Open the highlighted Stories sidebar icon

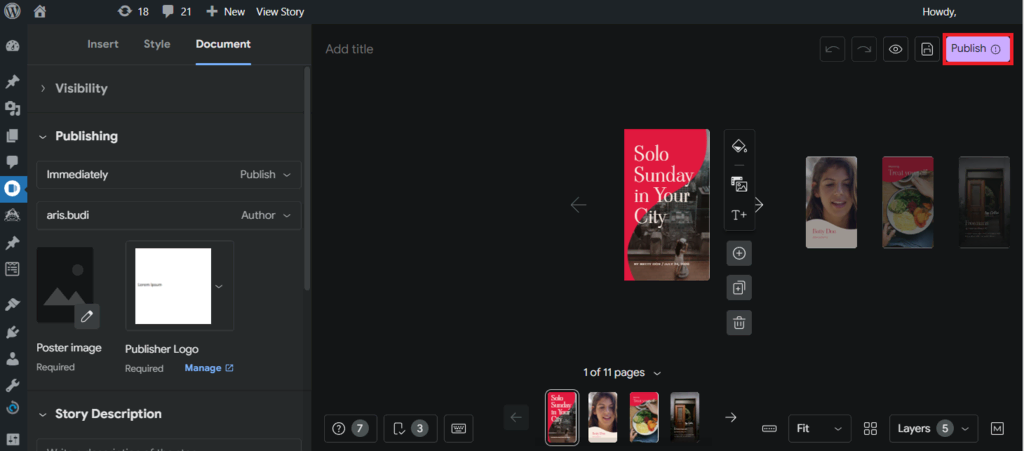tap(12, 189)
